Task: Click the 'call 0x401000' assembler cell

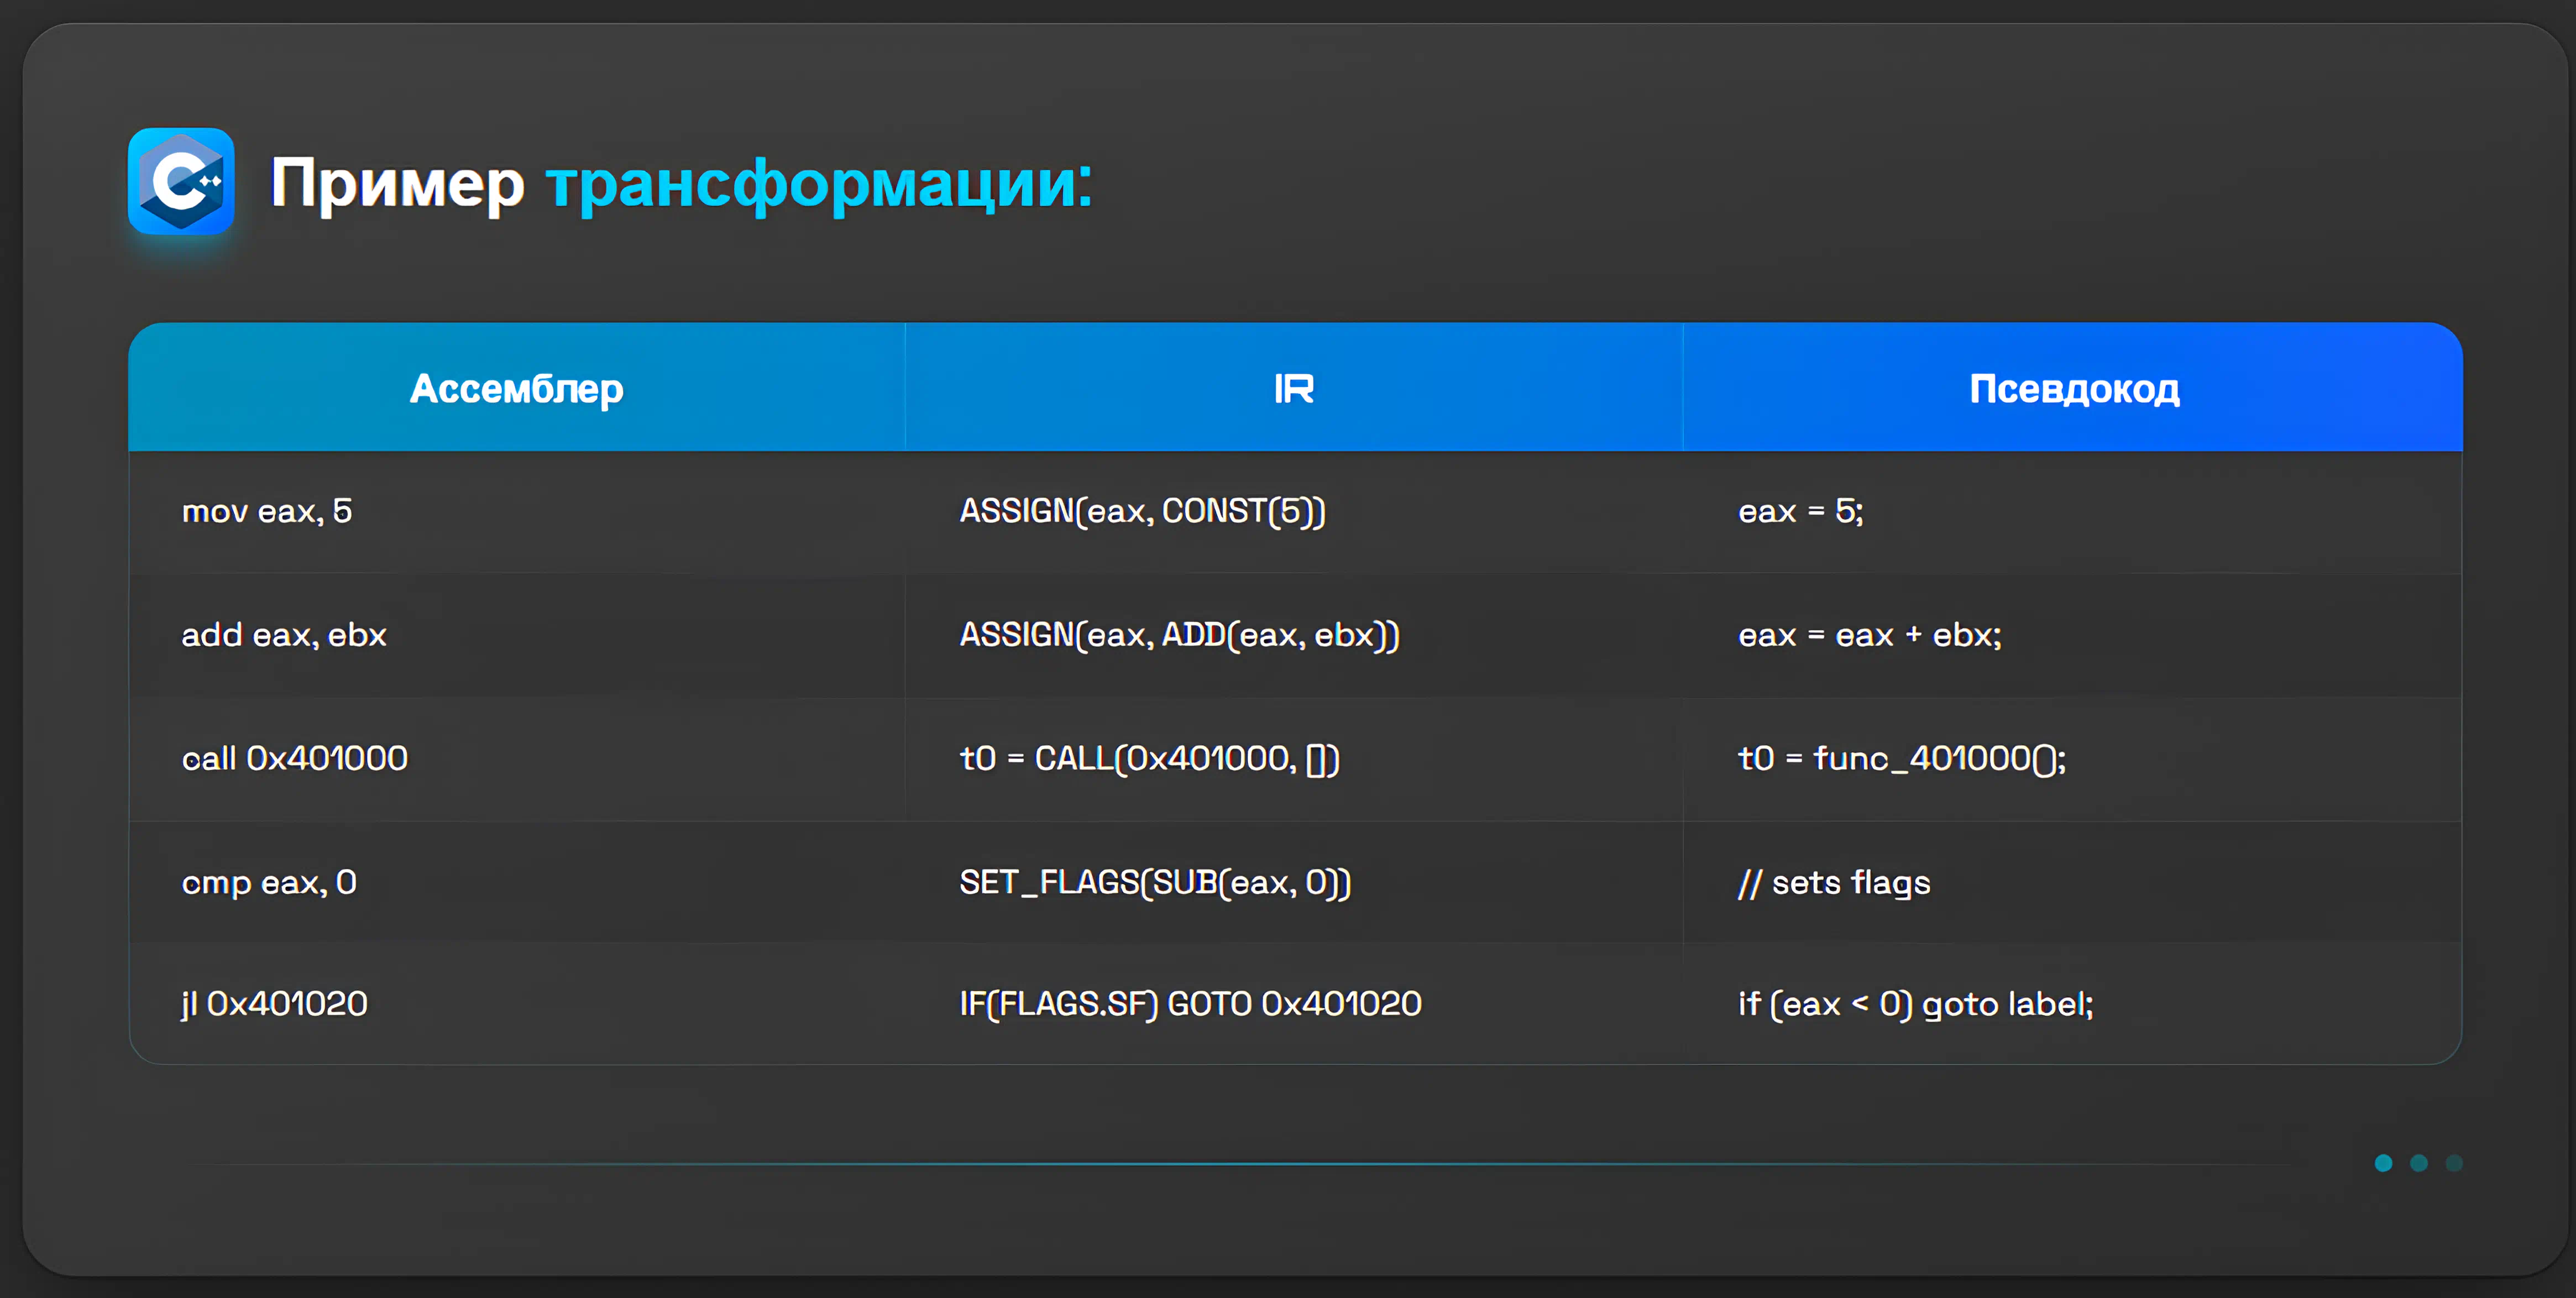Action: pyautogui.click(x=295, y=758)
